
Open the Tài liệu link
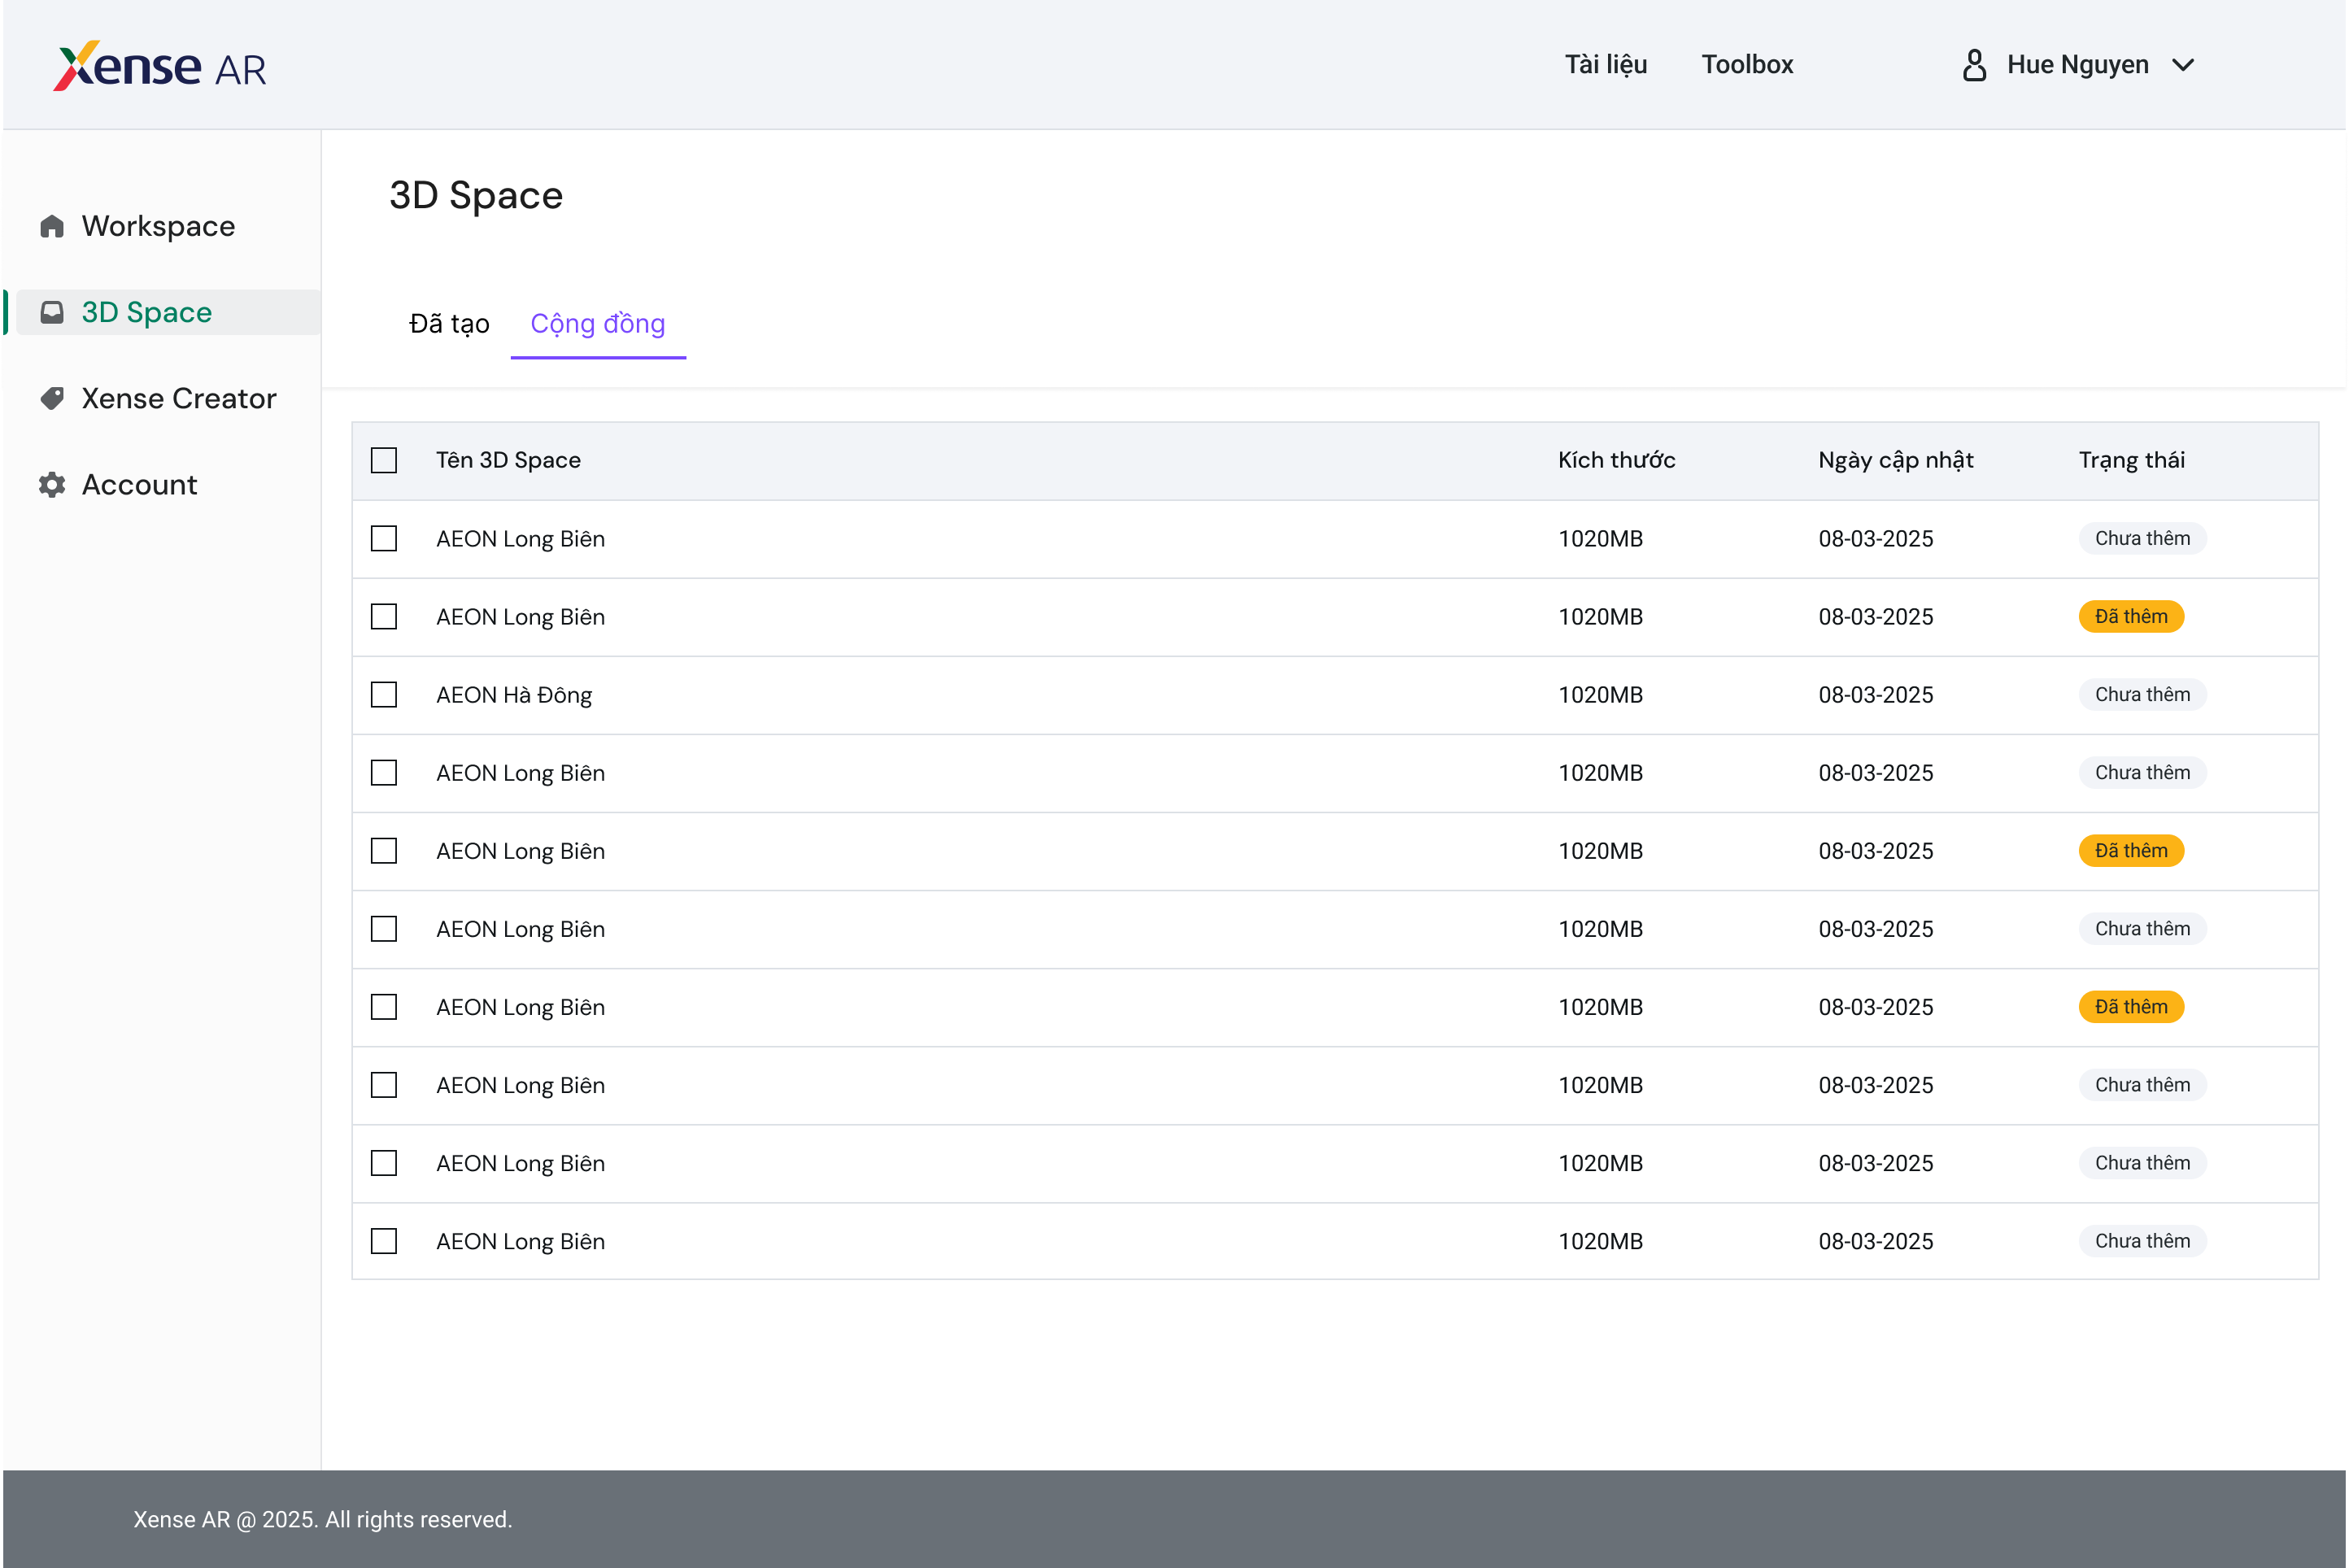point(1605,65)
